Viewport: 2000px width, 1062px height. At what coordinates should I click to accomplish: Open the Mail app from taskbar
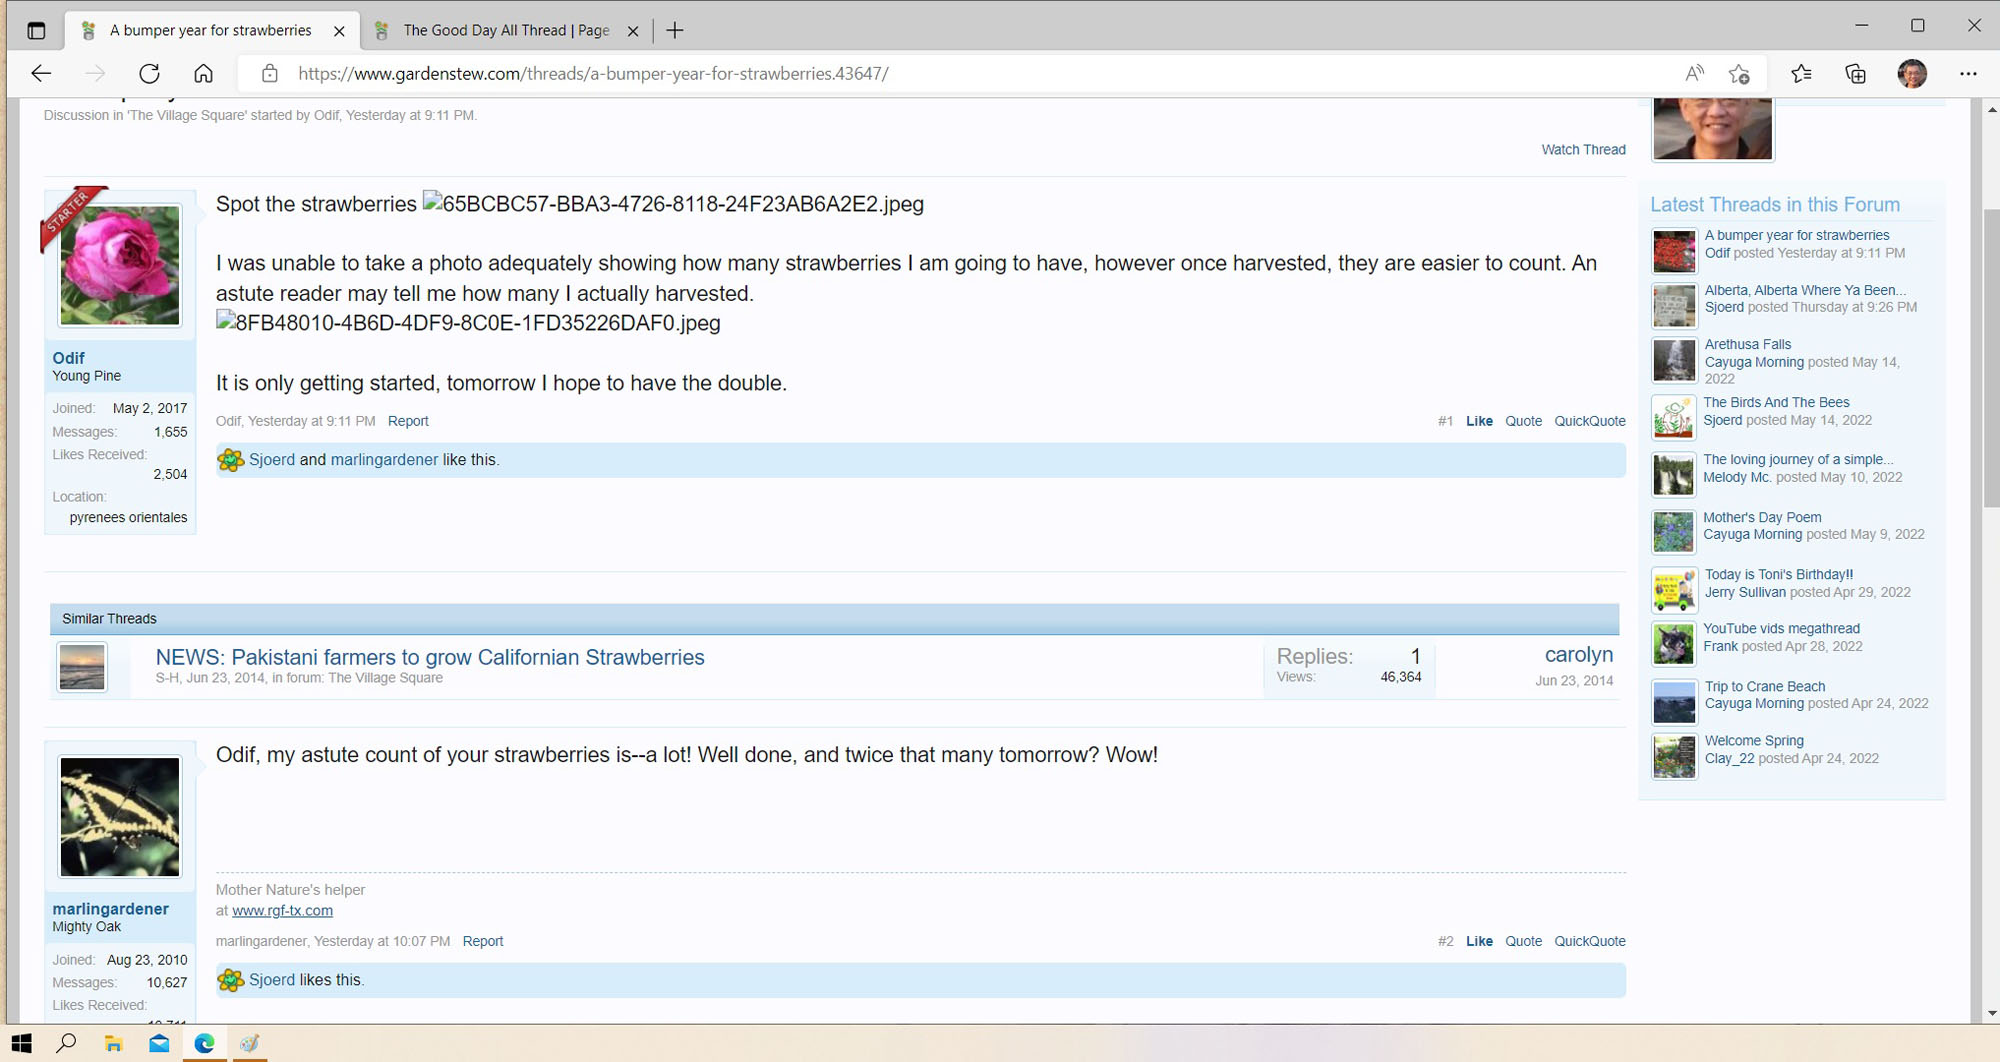(x=159, y=1043)
